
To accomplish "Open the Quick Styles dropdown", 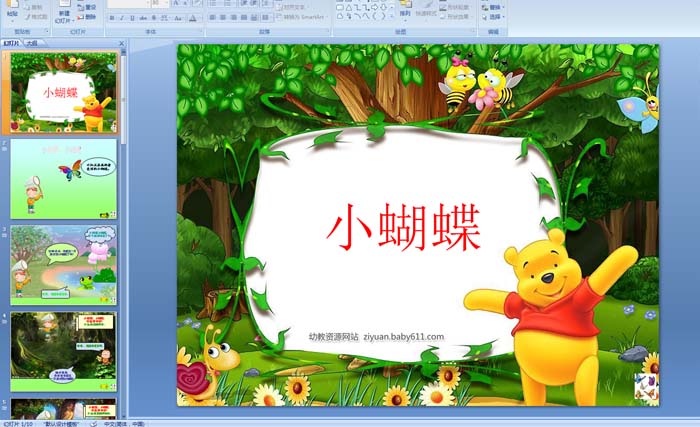I will click(x=426, y=13).
